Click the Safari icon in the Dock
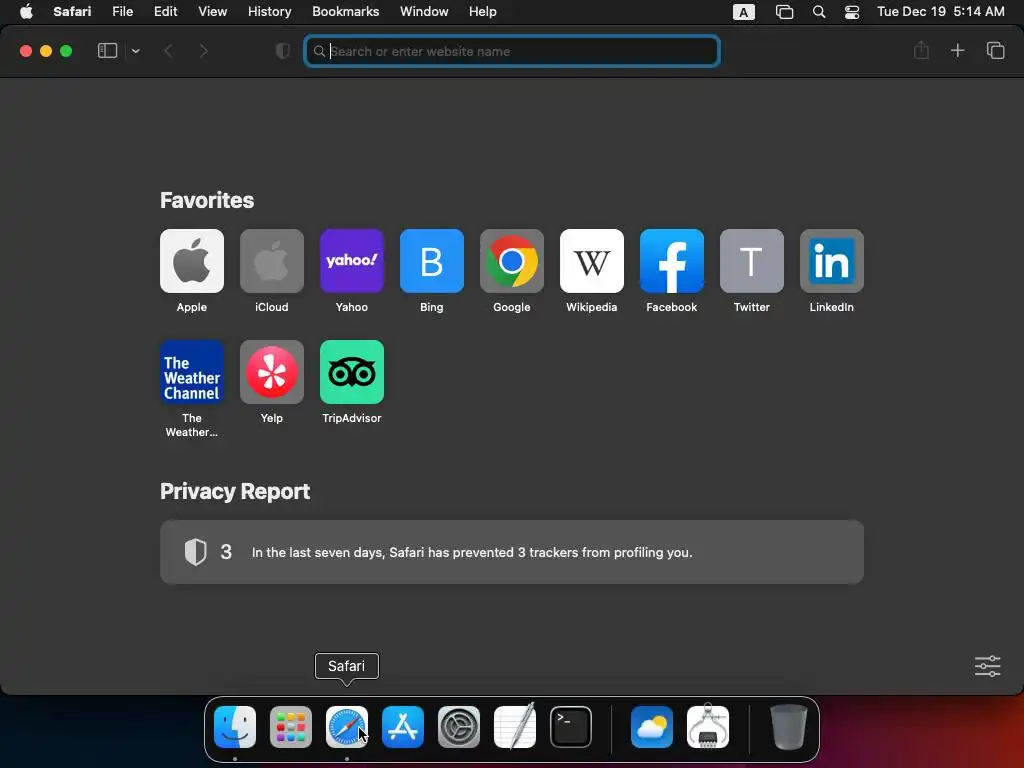This screenshot has height=768, width=1024. coord(347,727)
